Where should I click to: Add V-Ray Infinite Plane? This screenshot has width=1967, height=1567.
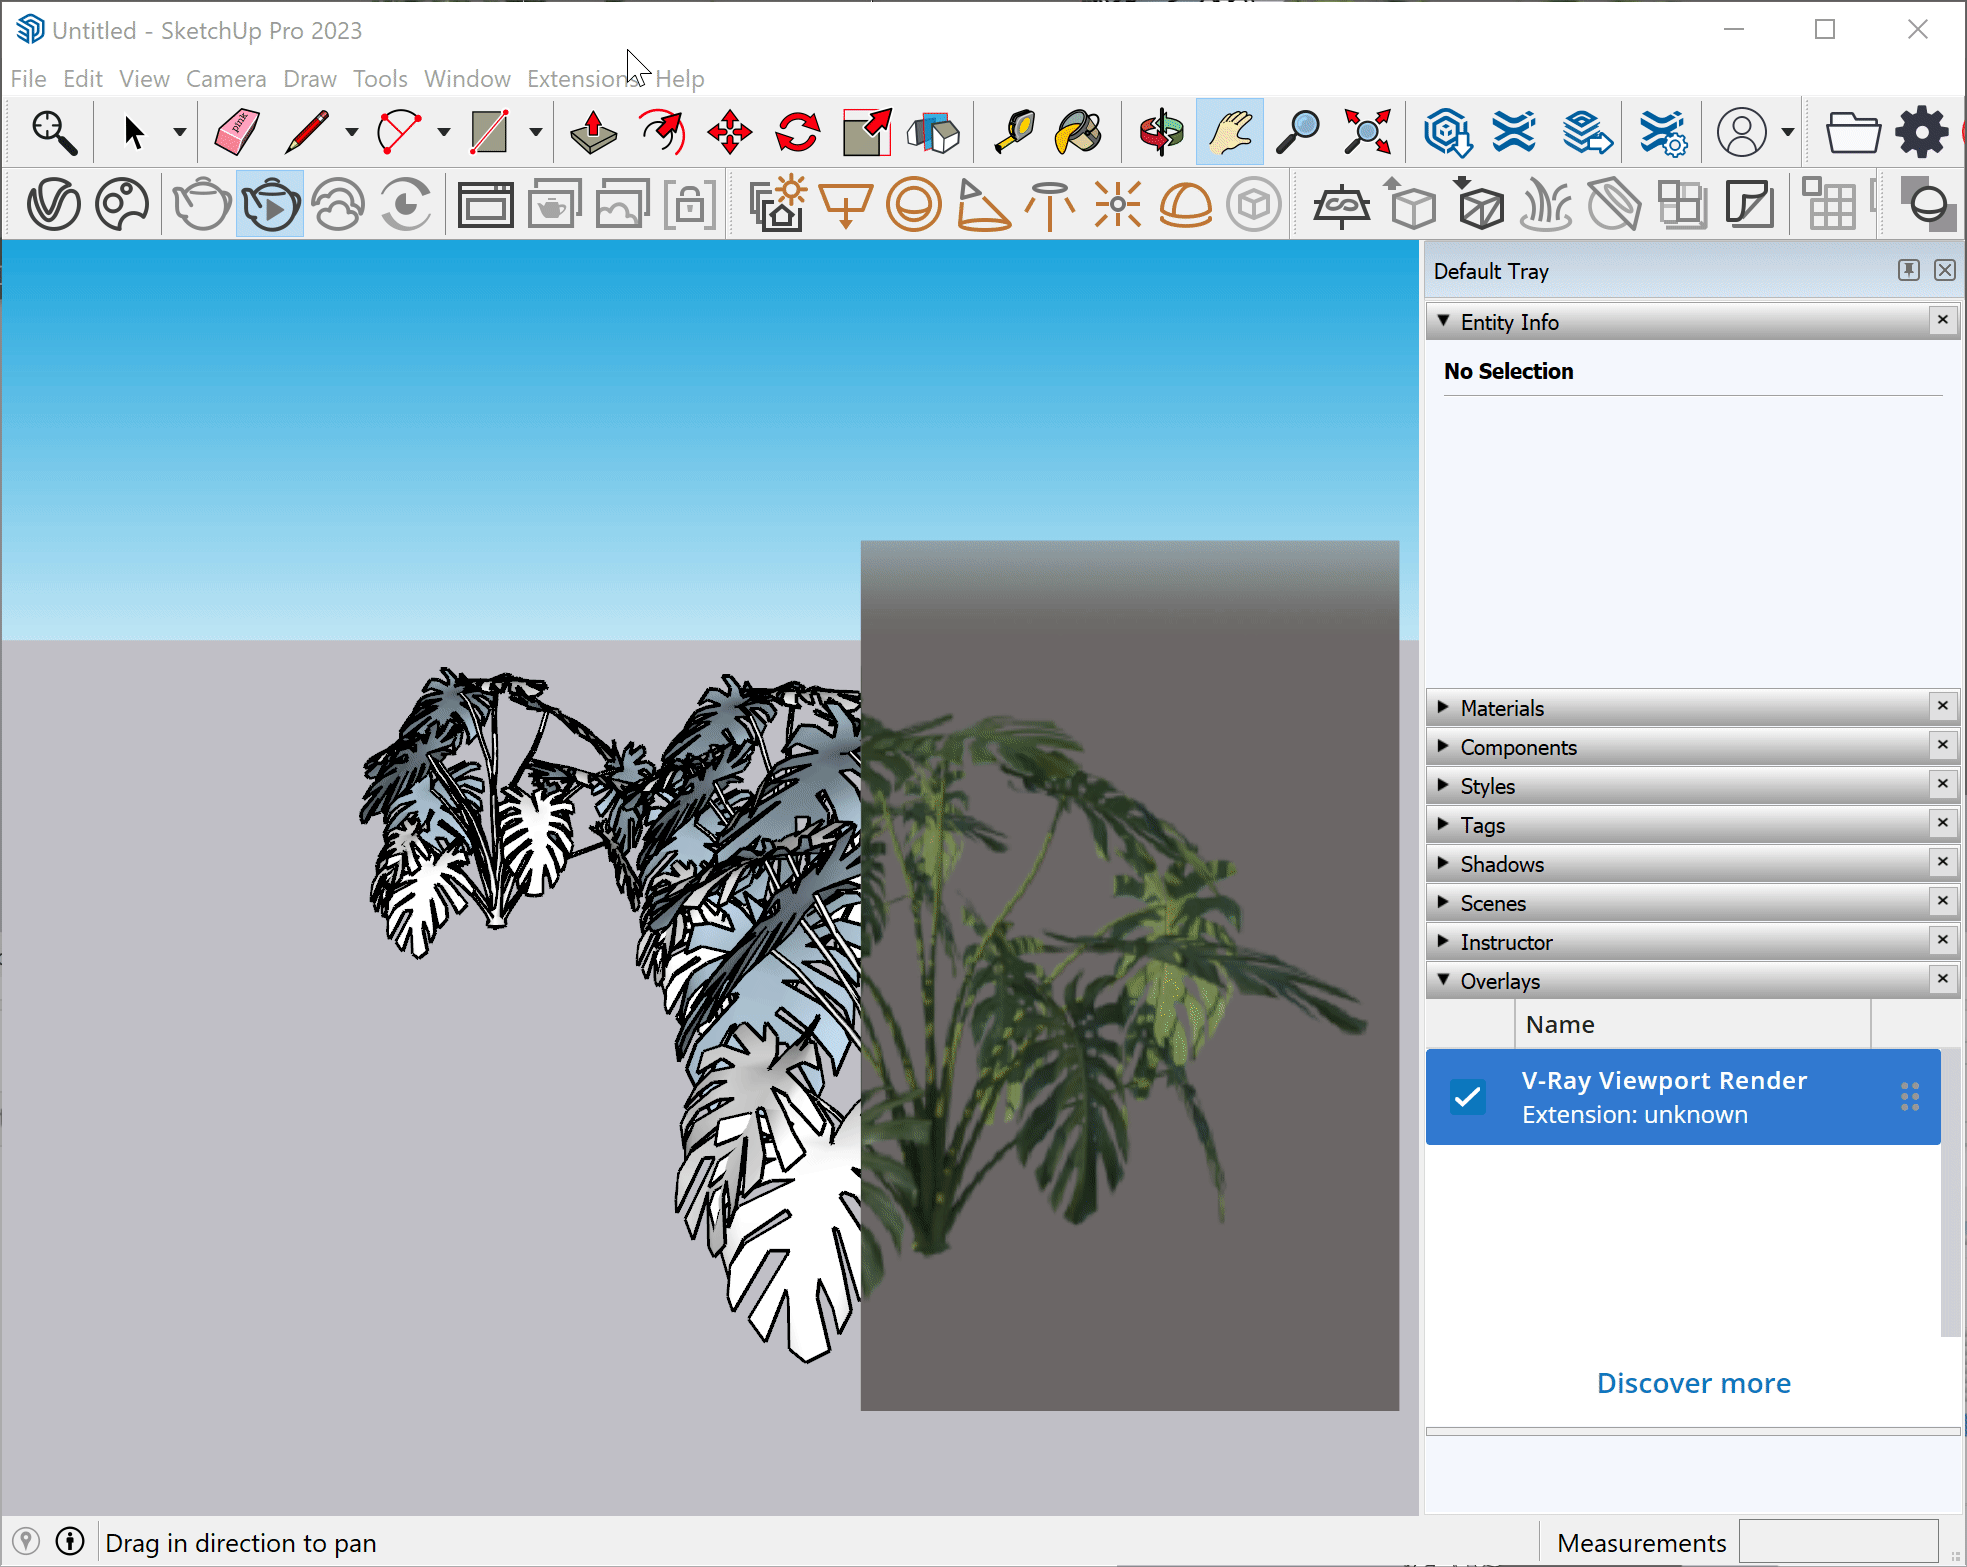tap(1342, 205)
